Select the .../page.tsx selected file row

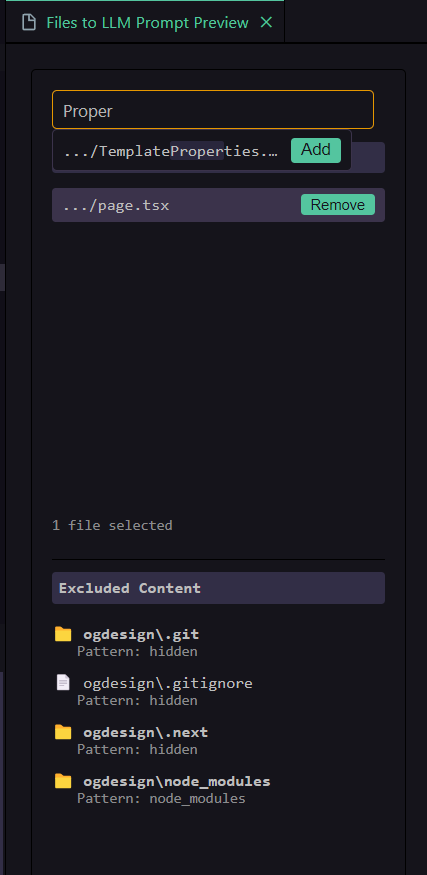pos(218,205)
